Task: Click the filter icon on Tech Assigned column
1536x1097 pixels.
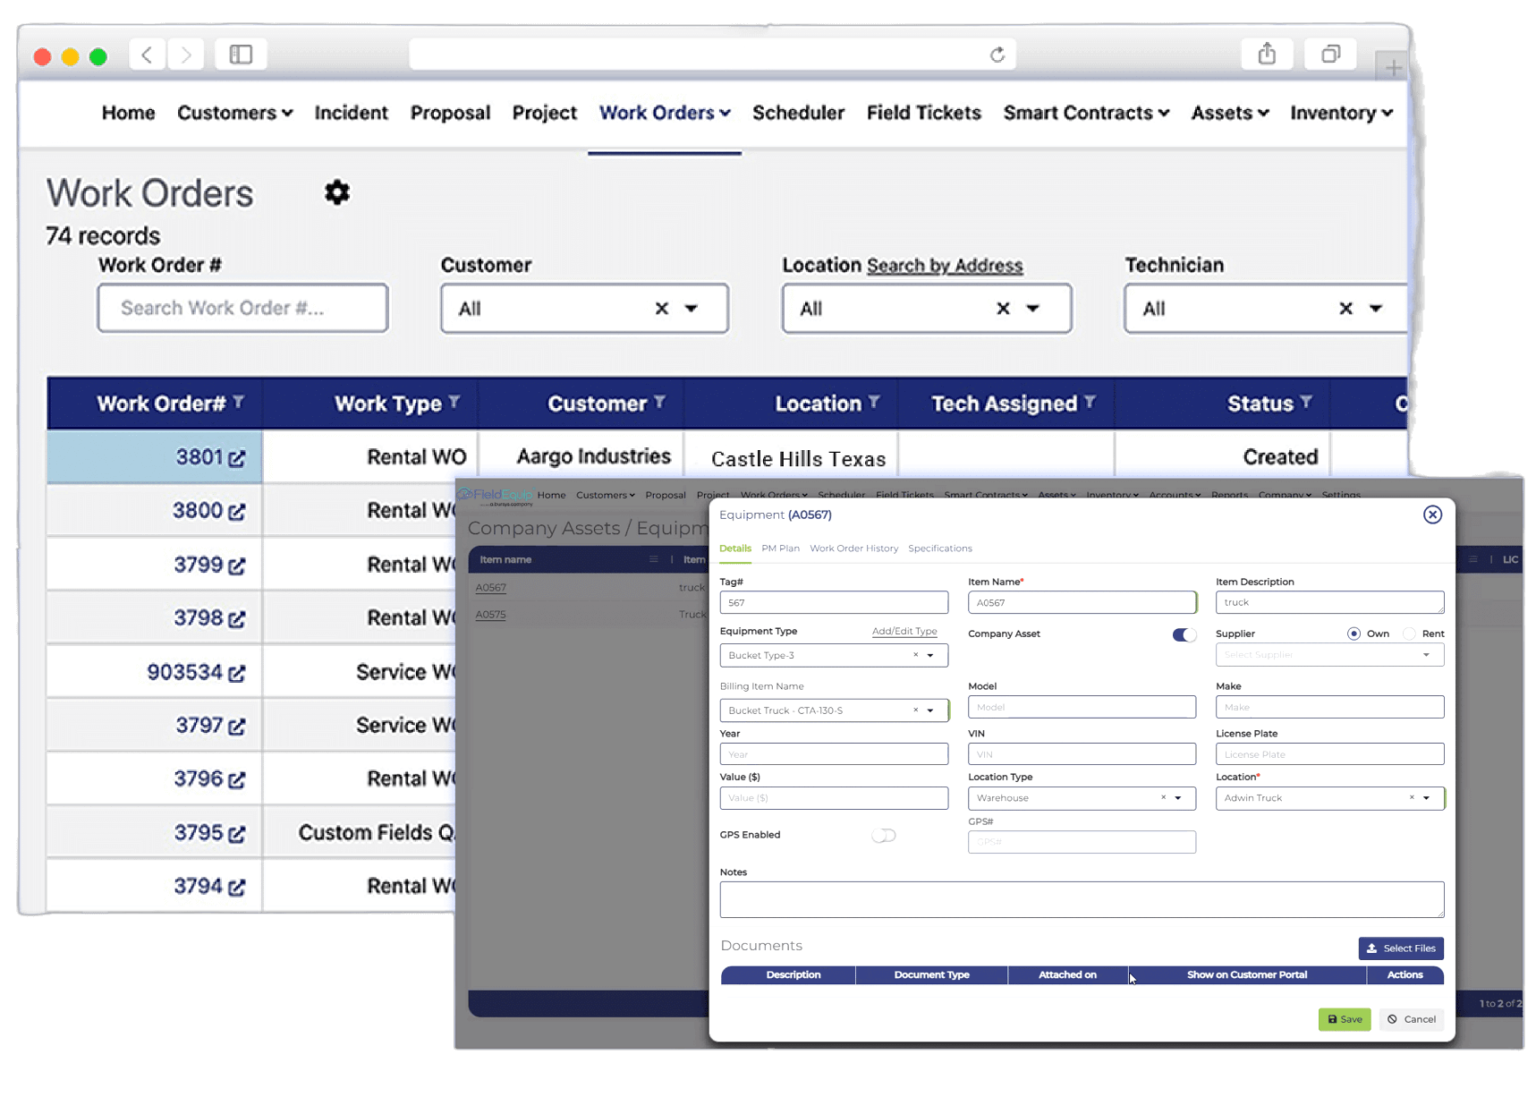Action: (1092, 403)
